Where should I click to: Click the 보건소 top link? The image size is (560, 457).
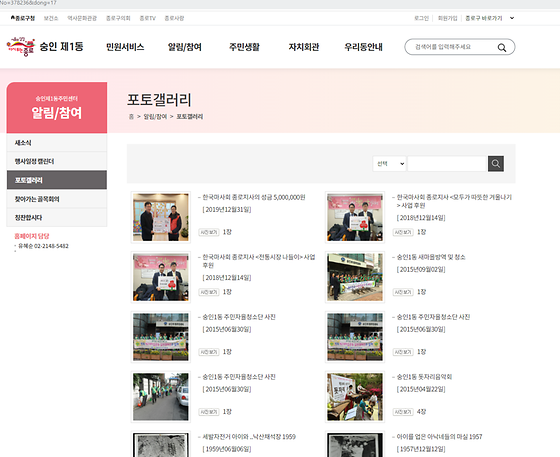[51, 18]
